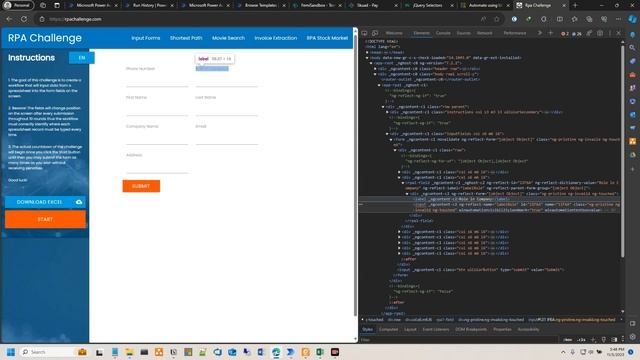Open Shortest Path in RPA Challenge nav

[x=186, y=38]
